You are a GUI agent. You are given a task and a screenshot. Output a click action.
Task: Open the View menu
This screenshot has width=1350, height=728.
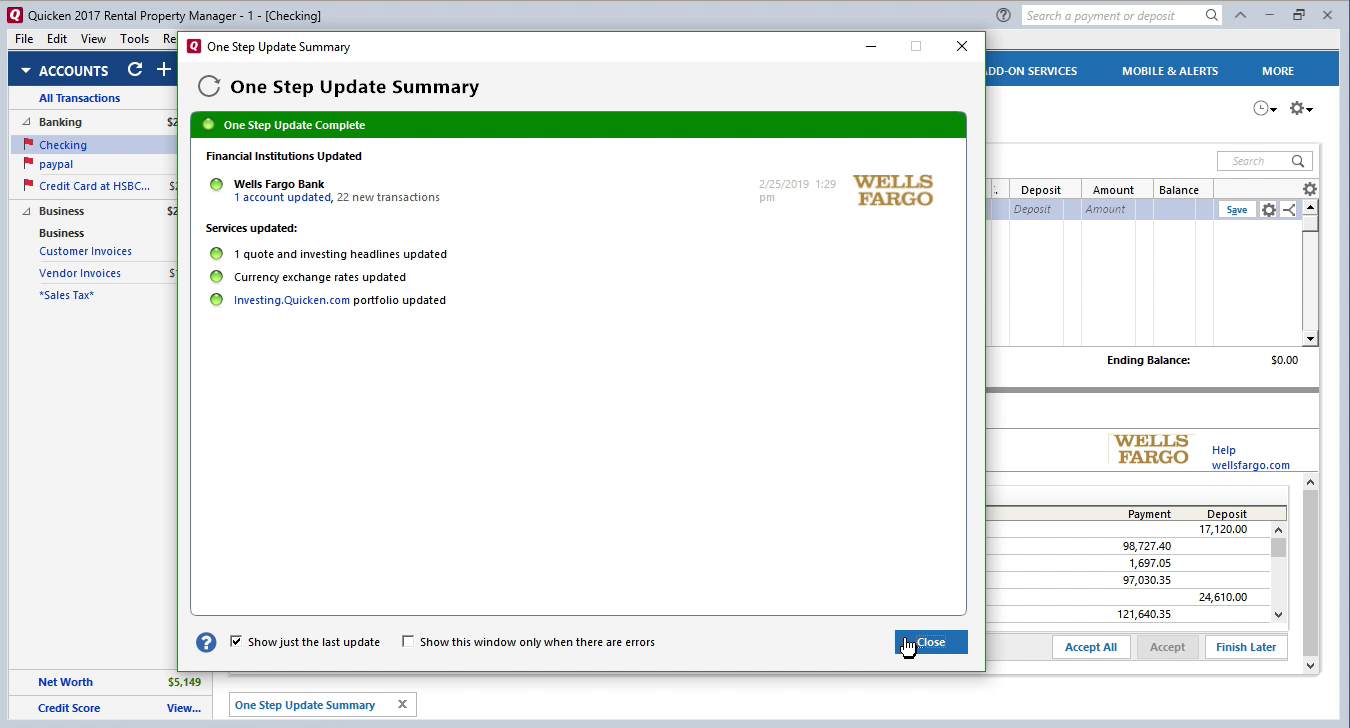point(93,39)
